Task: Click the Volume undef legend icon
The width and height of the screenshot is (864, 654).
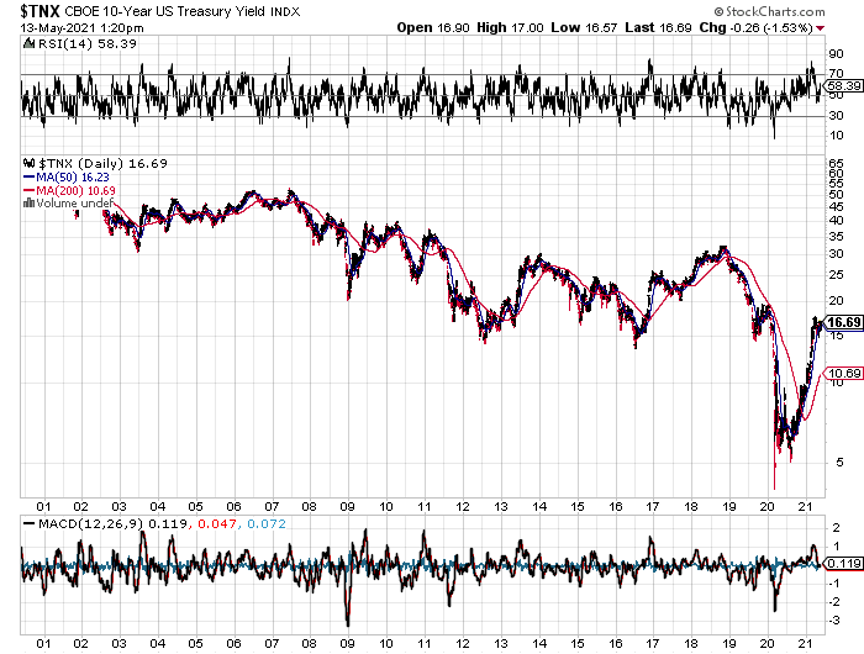Action: point(27,203)
